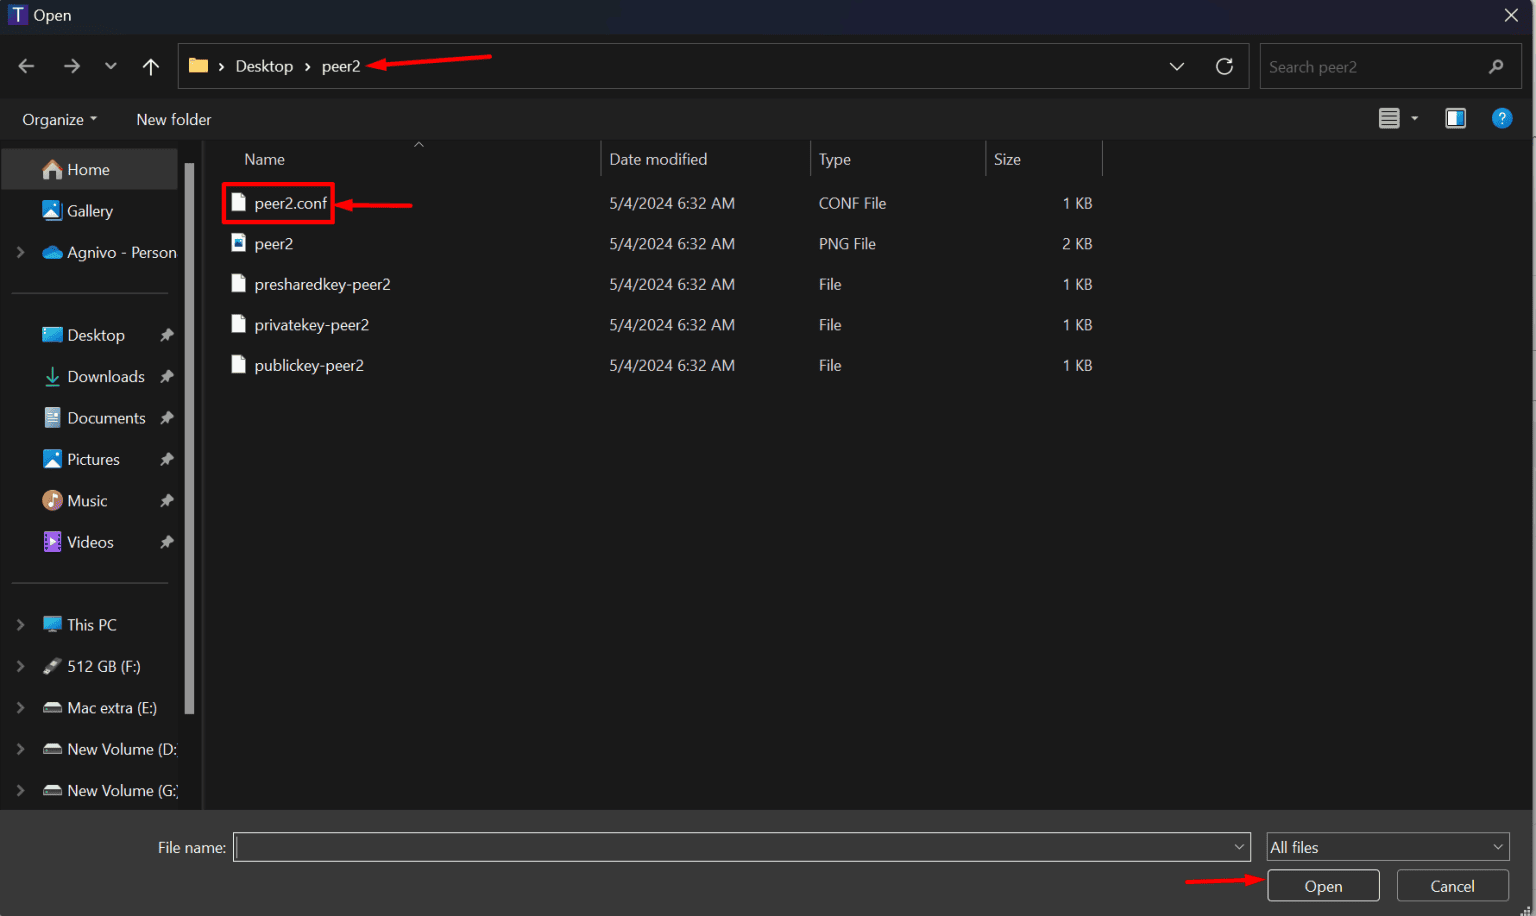Toggle the preview pane icon
This screenshot has height=916, width=1536.
[1455, 118]
